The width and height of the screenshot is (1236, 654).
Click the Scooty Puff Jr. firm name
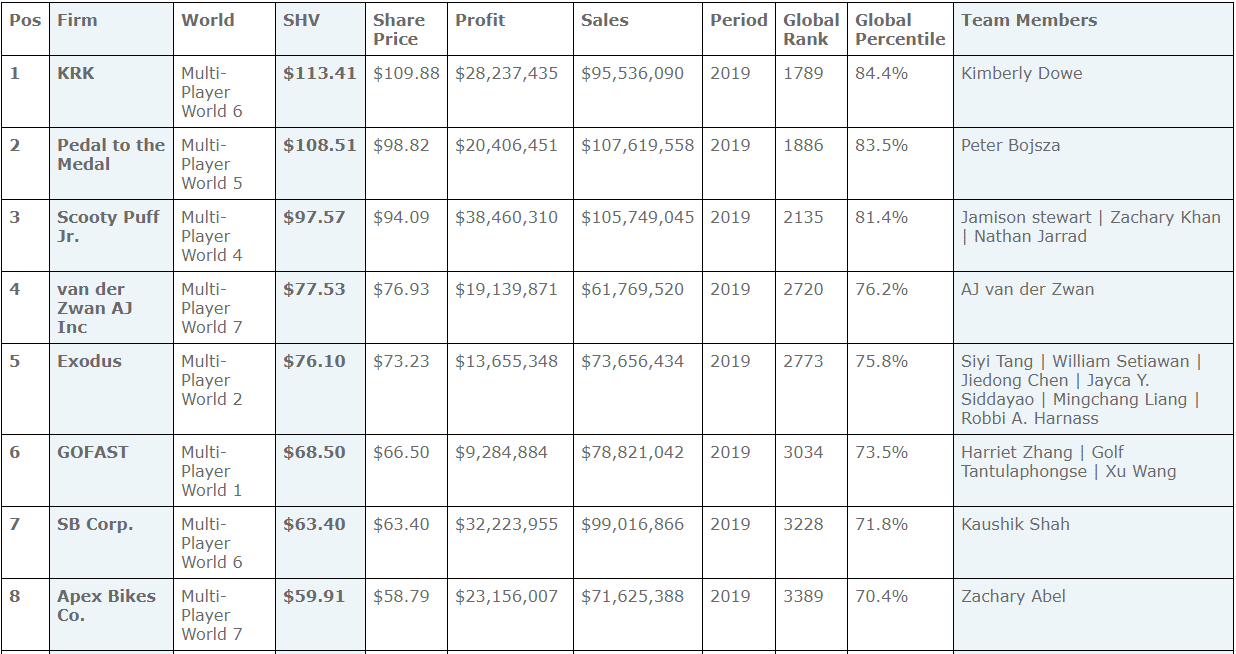tap(107, 226)
